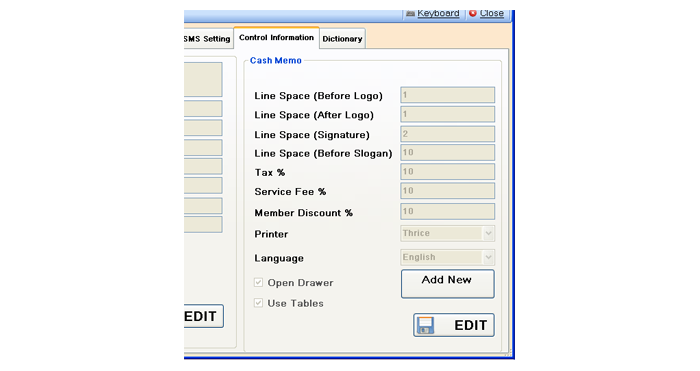Click Line Space (Before Logo) field
The width and height of the screenshot is (700, 371).
[447, 95]
